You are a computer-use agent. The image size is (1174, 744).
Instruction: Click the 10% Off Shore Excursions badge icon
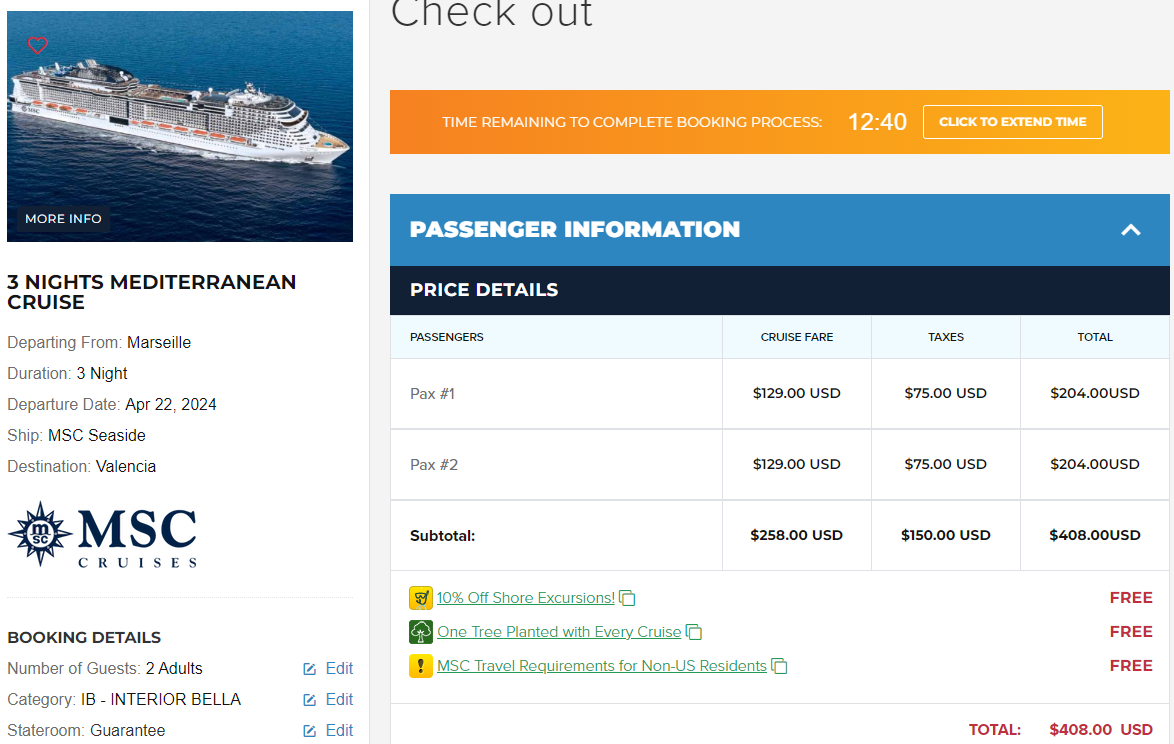(x=421, y=598)
